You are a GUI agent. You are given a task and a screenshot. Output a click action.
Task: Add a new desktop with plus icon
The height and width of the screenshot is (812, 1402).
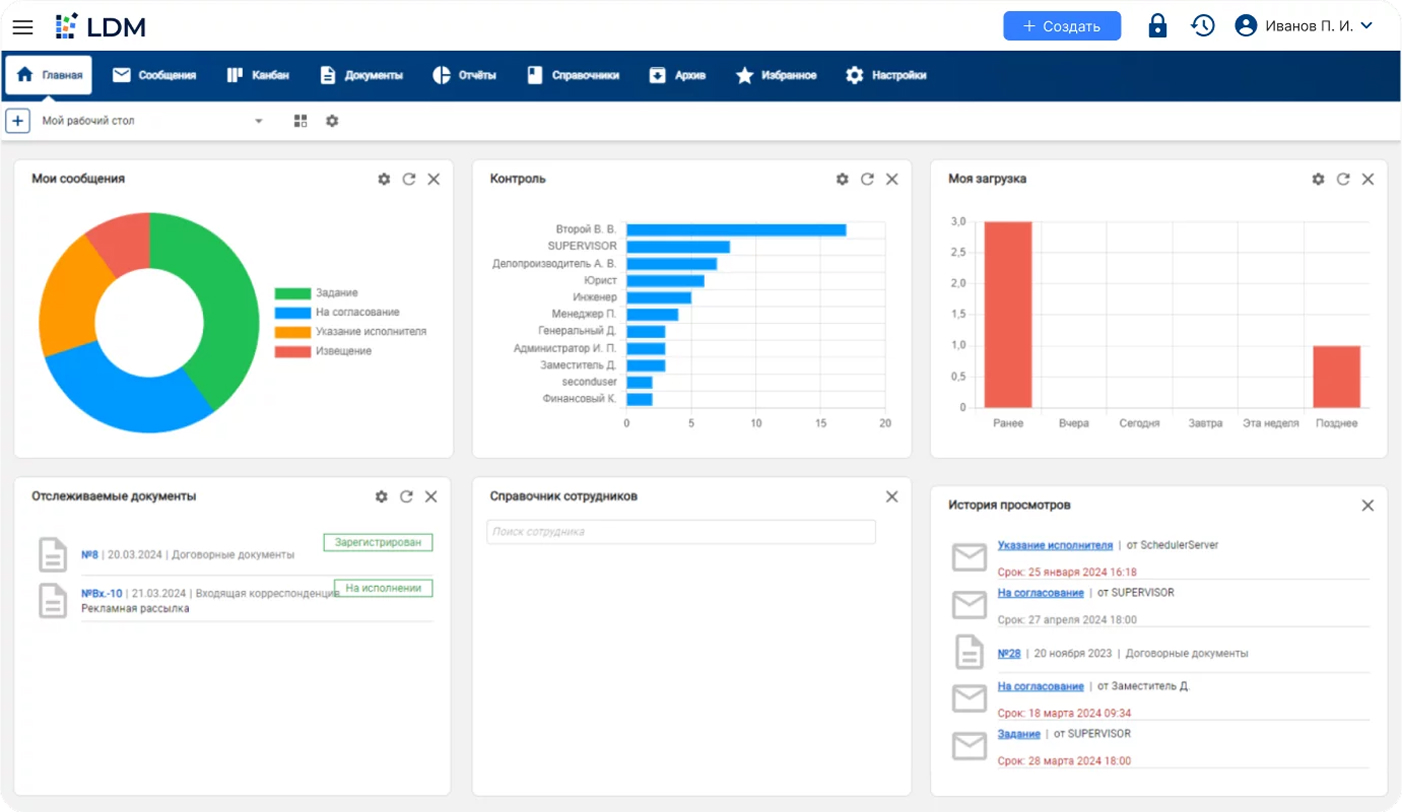[18, 121]
